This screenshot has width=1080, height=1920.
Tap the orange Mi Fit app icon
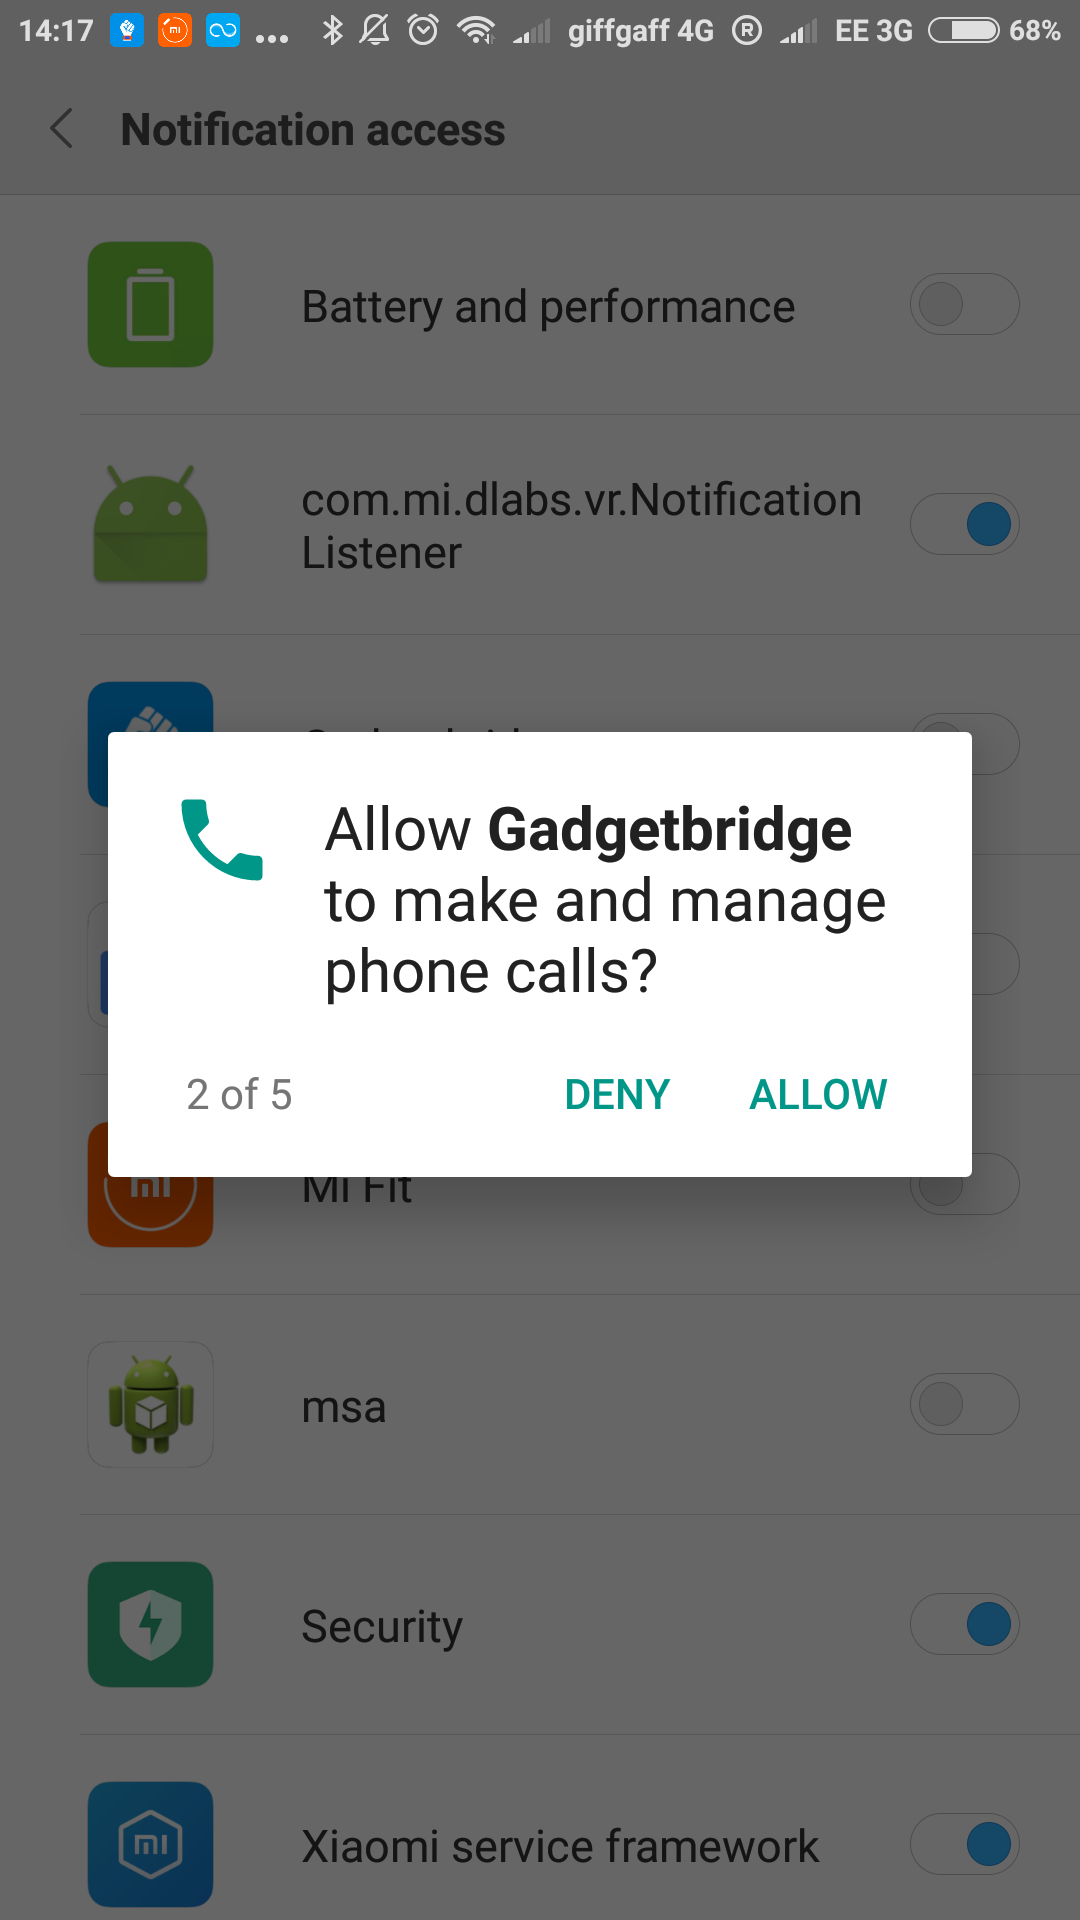coord(150,1212)
